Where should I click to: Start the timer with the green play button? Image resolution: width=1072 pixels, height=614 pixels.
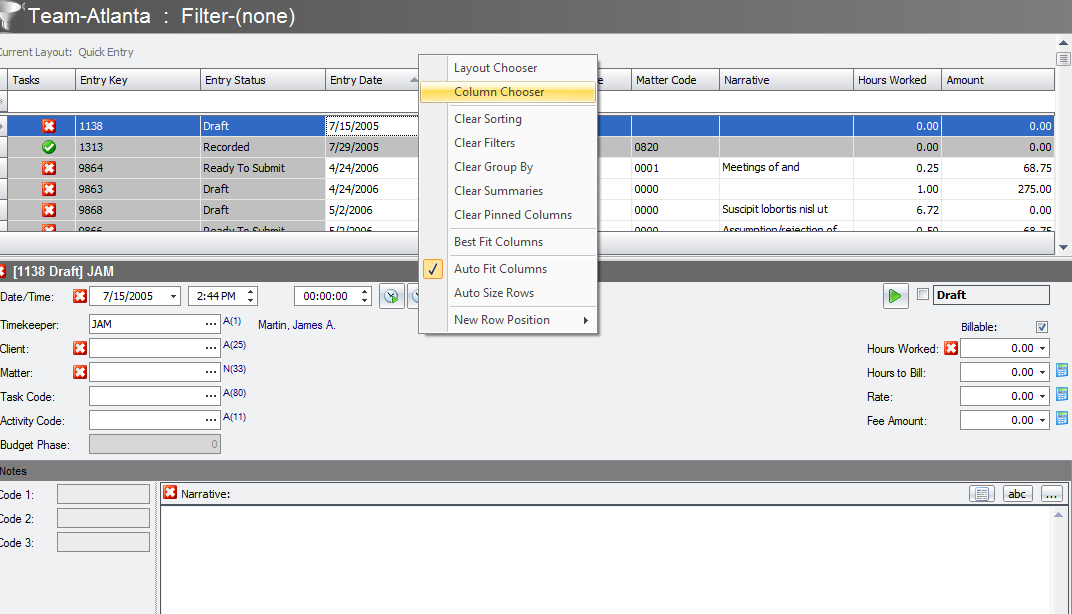(x=895, y=295)
